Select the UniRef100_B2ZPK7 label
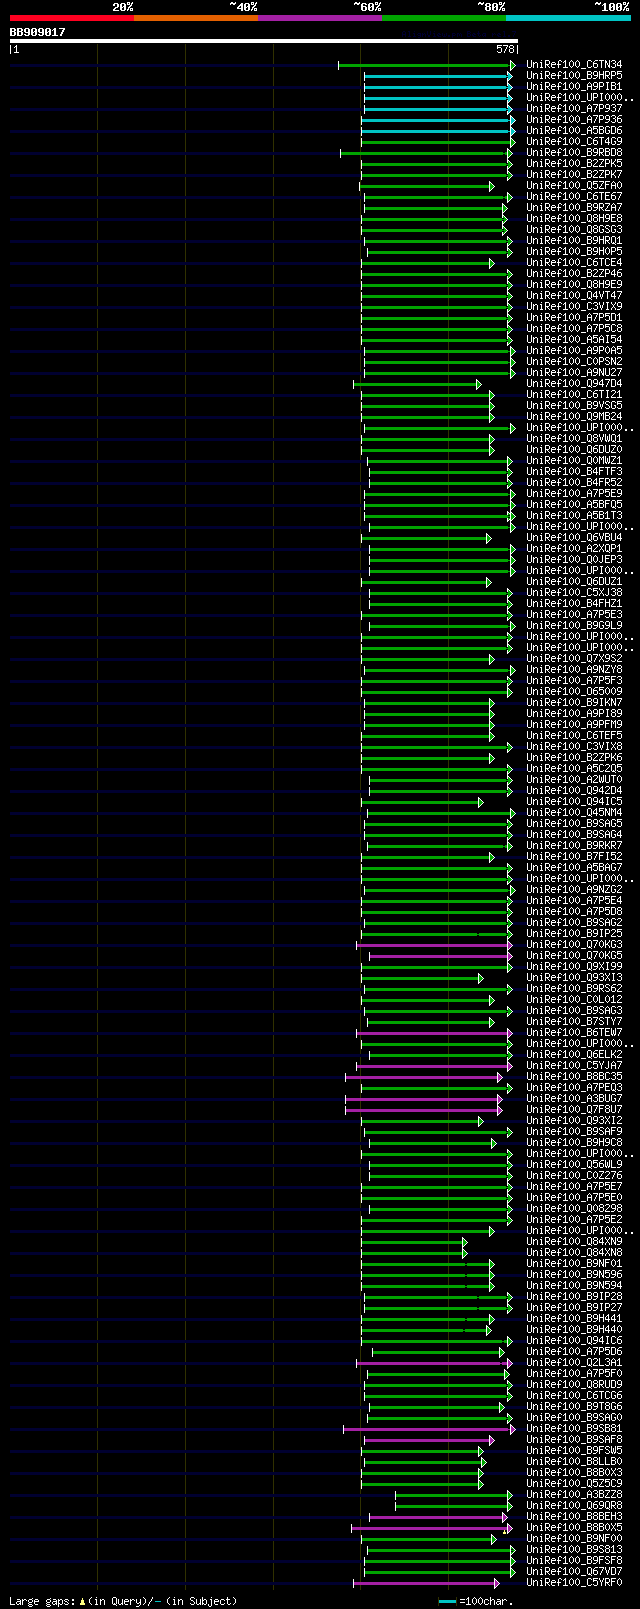The image size is (640, 1609). (574, 175)
